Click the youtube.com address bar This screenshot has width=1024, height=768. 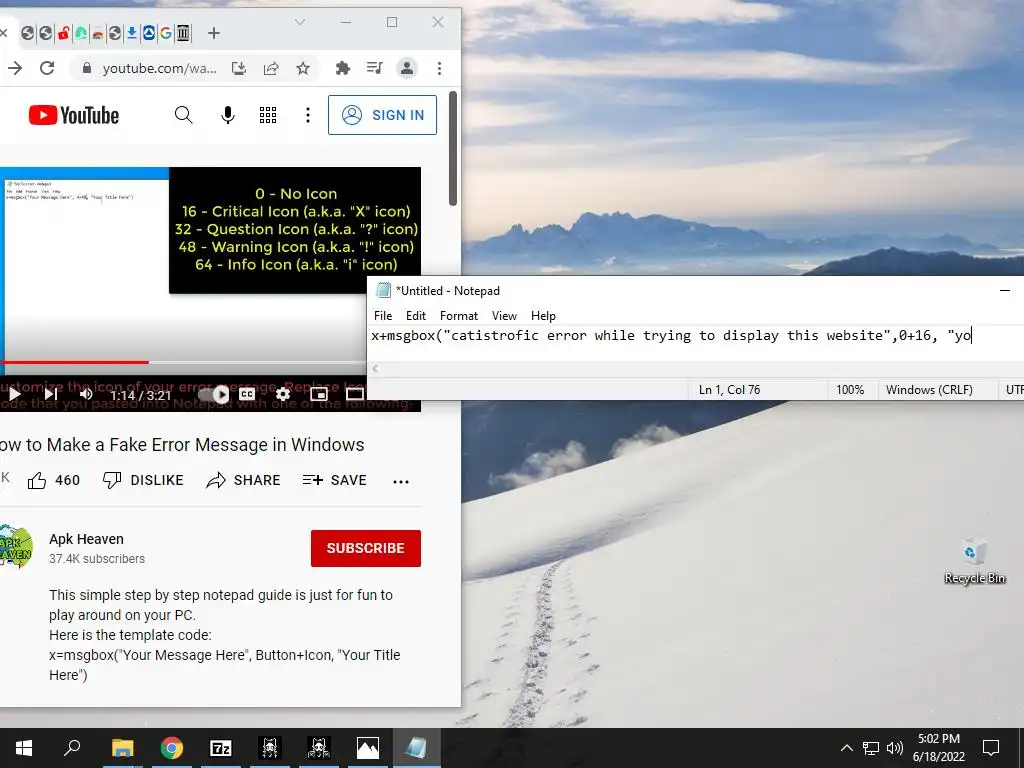(x=159, y=68)
